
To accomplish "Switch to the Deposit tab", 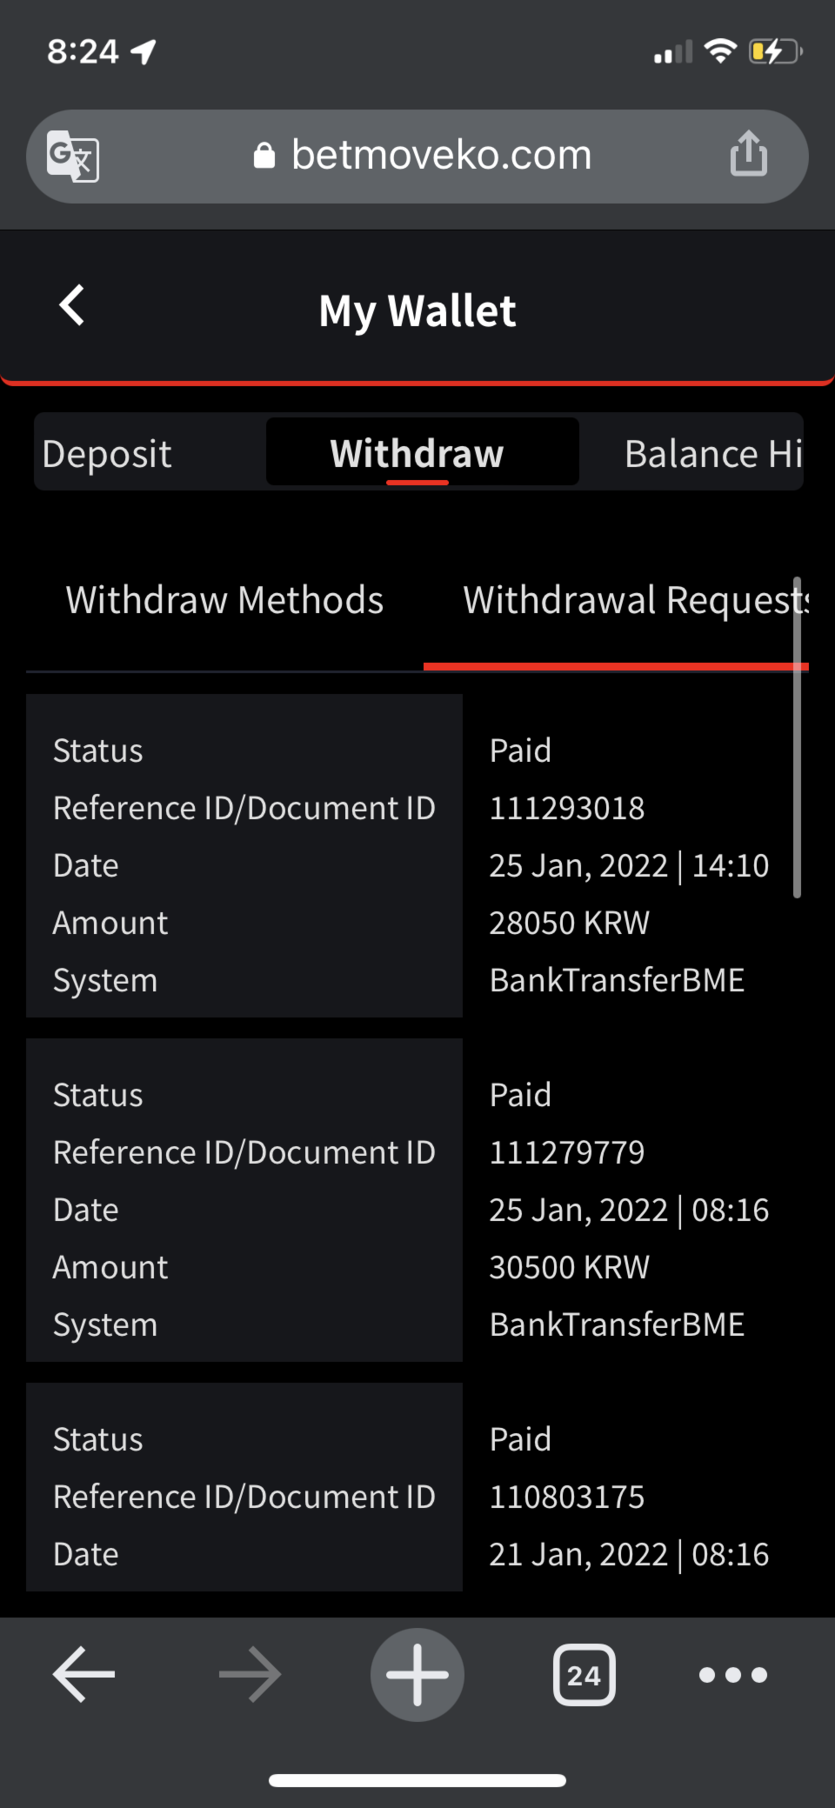I will [107, 454].
